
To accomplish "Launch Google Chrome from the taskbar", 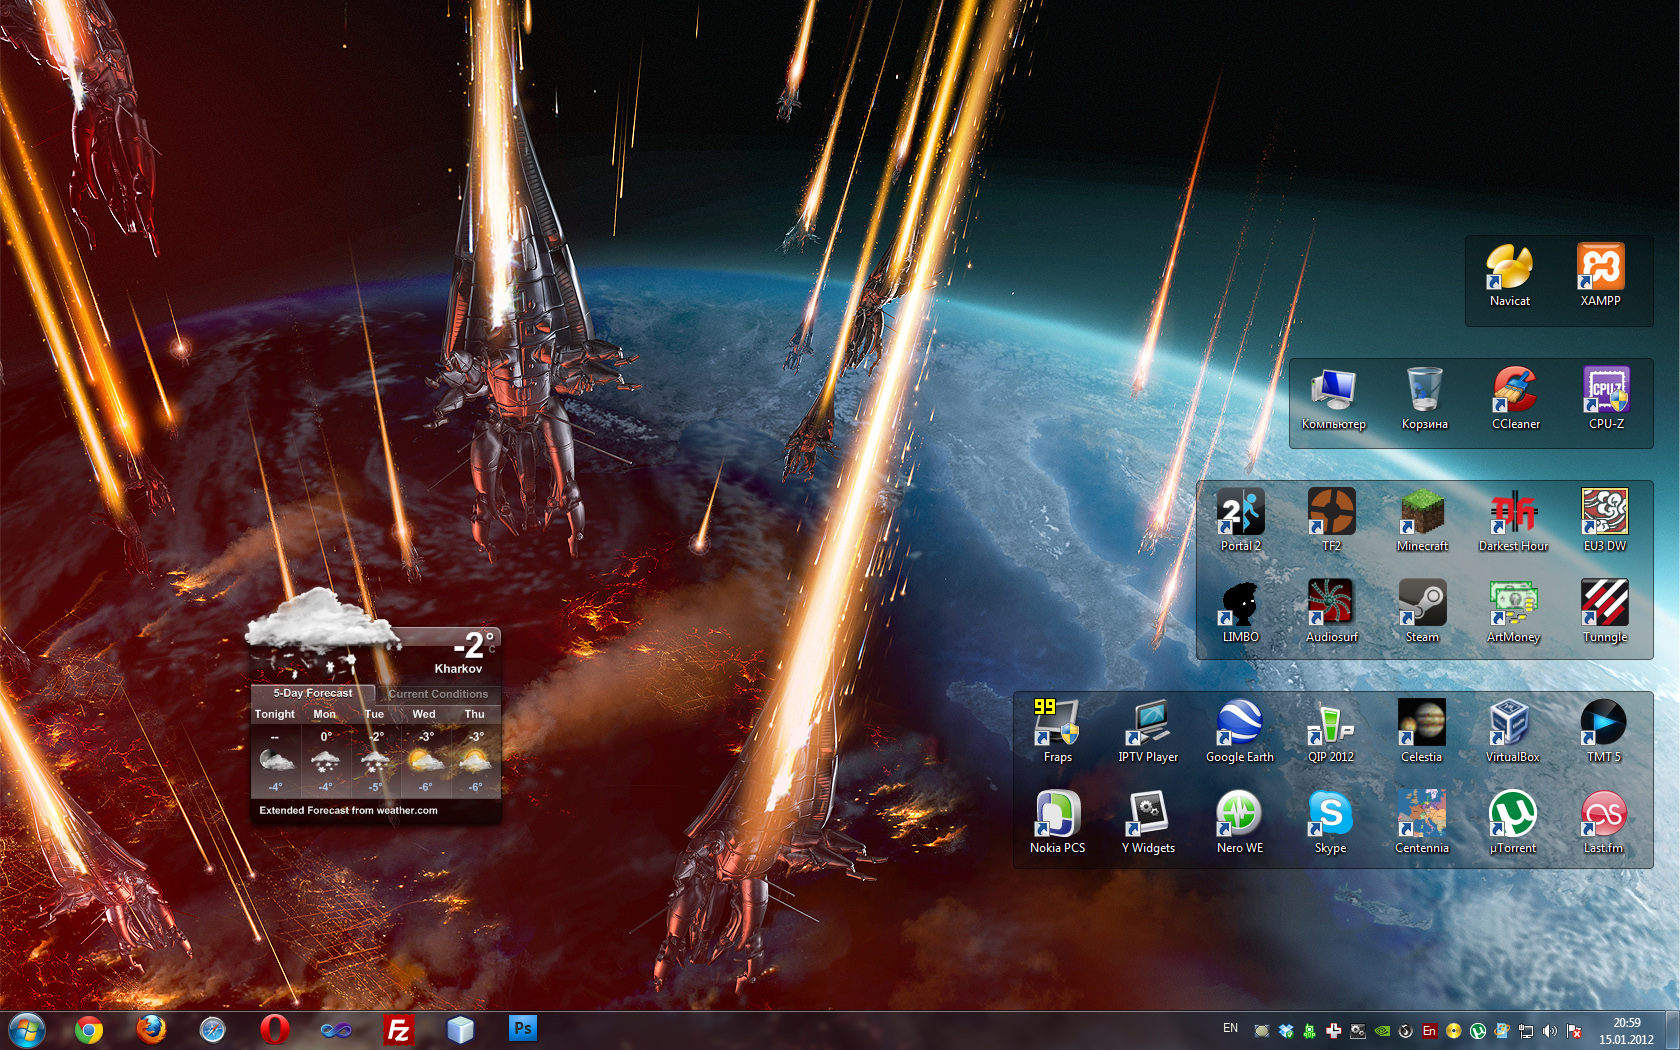I will tap(89, 1030).
